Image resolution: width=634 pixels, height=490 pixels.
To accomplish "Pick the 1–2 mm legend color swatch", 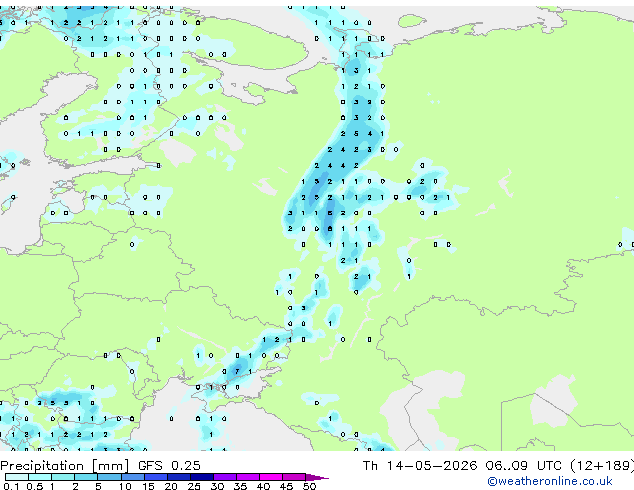I will point(63,477).
